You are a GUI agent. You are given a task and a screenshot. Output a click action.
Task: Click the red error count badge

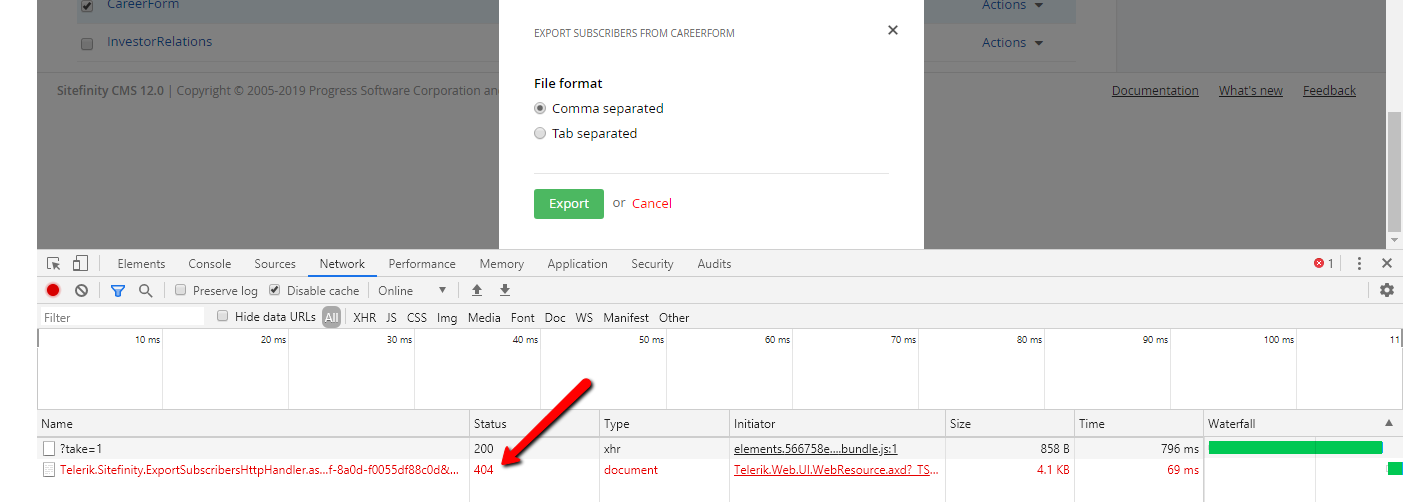coord(1324,264)
